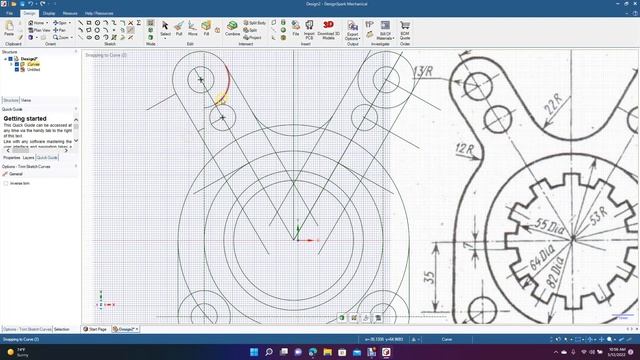640x360 pixels.
Task: Toggle visibility checkbox of Curves node
Action: [17, 64]
